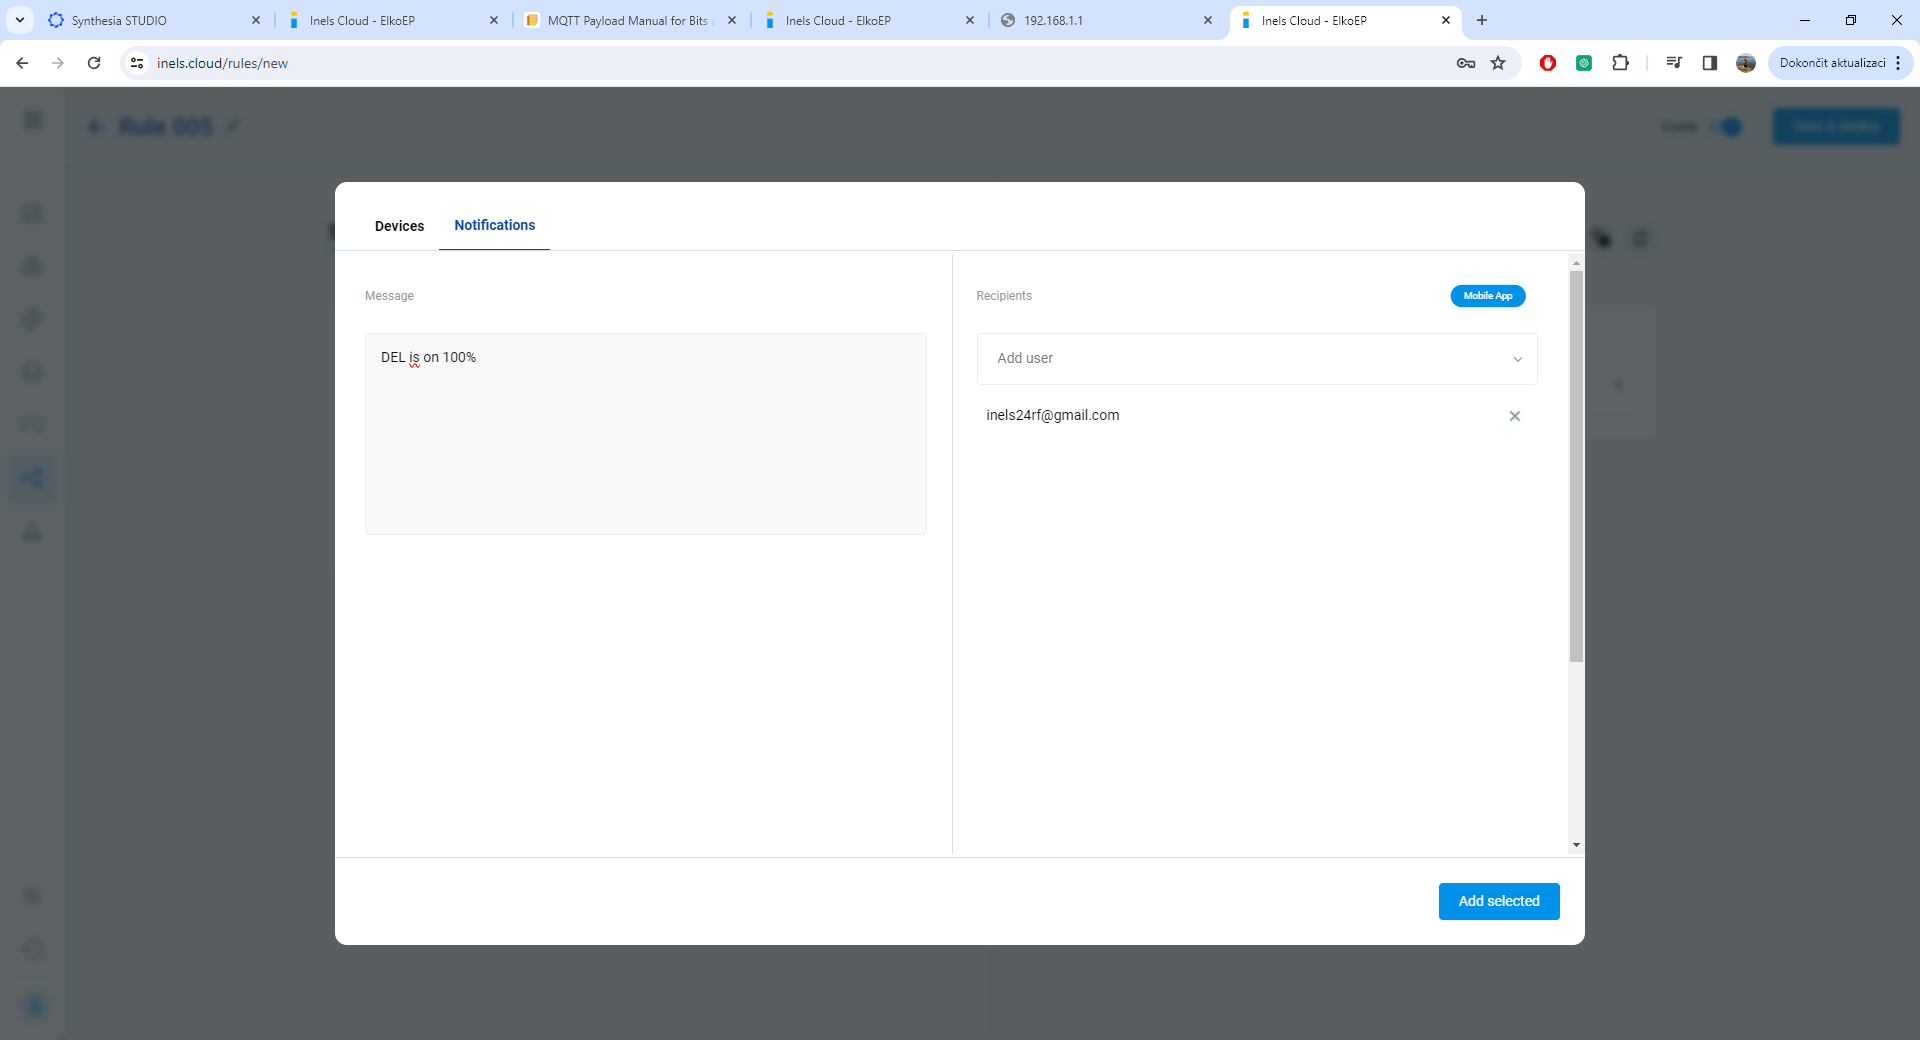Switch to the MQTT Payload Manual browser tab

tap(628, 20)
